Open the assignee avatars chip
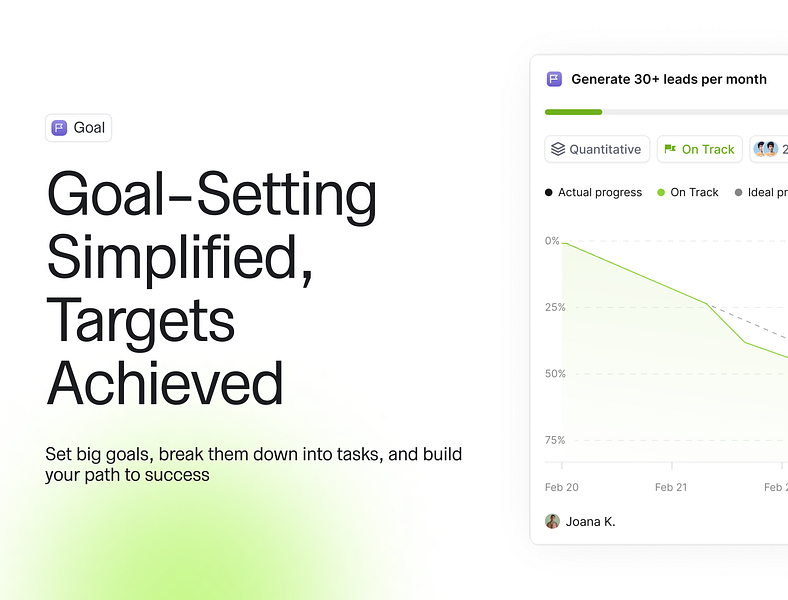This screenshot has width=788, height=600. tap(769, 149)
